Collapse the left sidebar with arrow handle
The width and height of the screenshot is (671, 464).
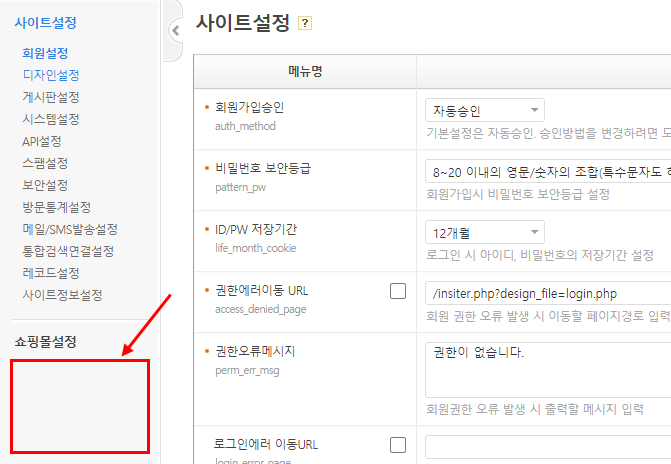click(175, 30)
